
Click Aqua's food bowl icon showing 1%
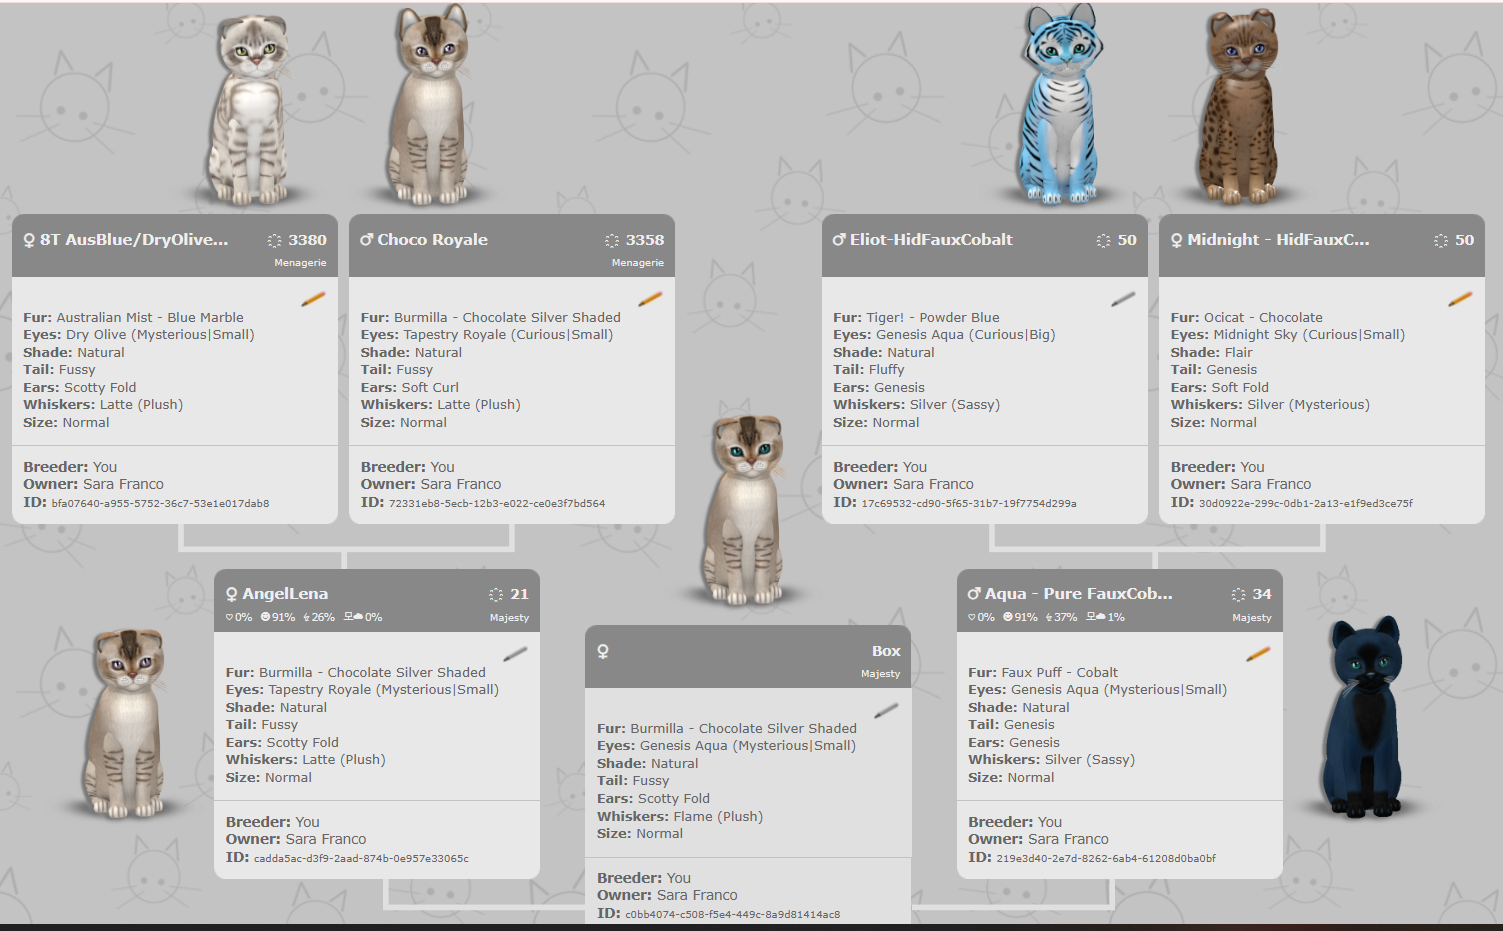tap(1096, 617)
